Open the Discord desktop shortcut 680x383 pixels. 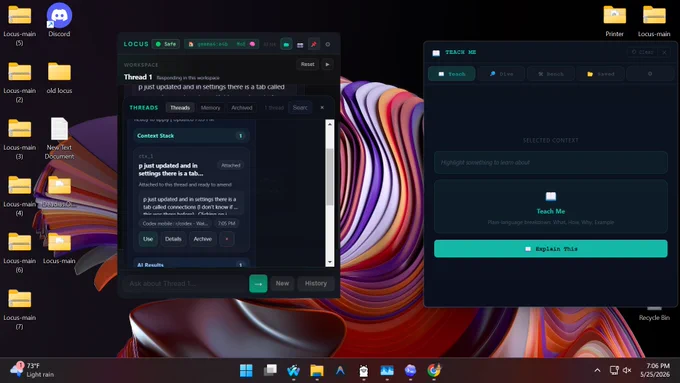coord(59,20)
